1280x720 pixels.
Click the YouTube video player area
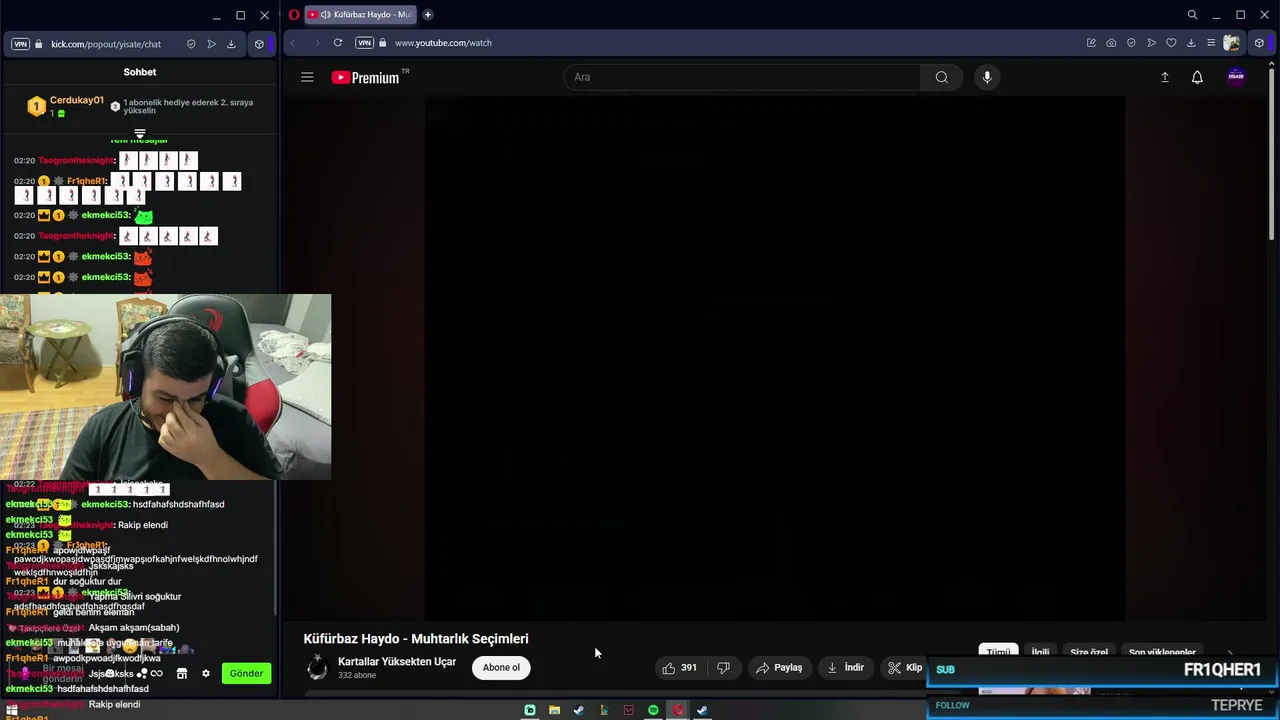pyautogui.click(x=775, y=358)
